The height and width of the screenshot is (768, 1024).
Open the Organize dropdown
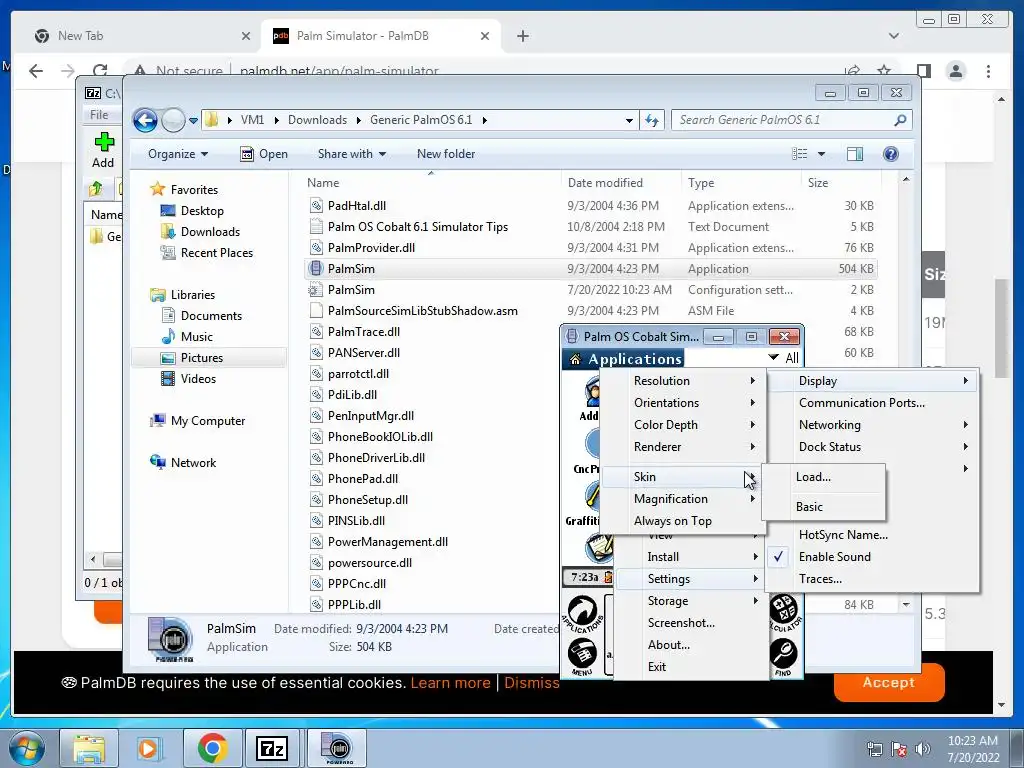coord(178,154)
